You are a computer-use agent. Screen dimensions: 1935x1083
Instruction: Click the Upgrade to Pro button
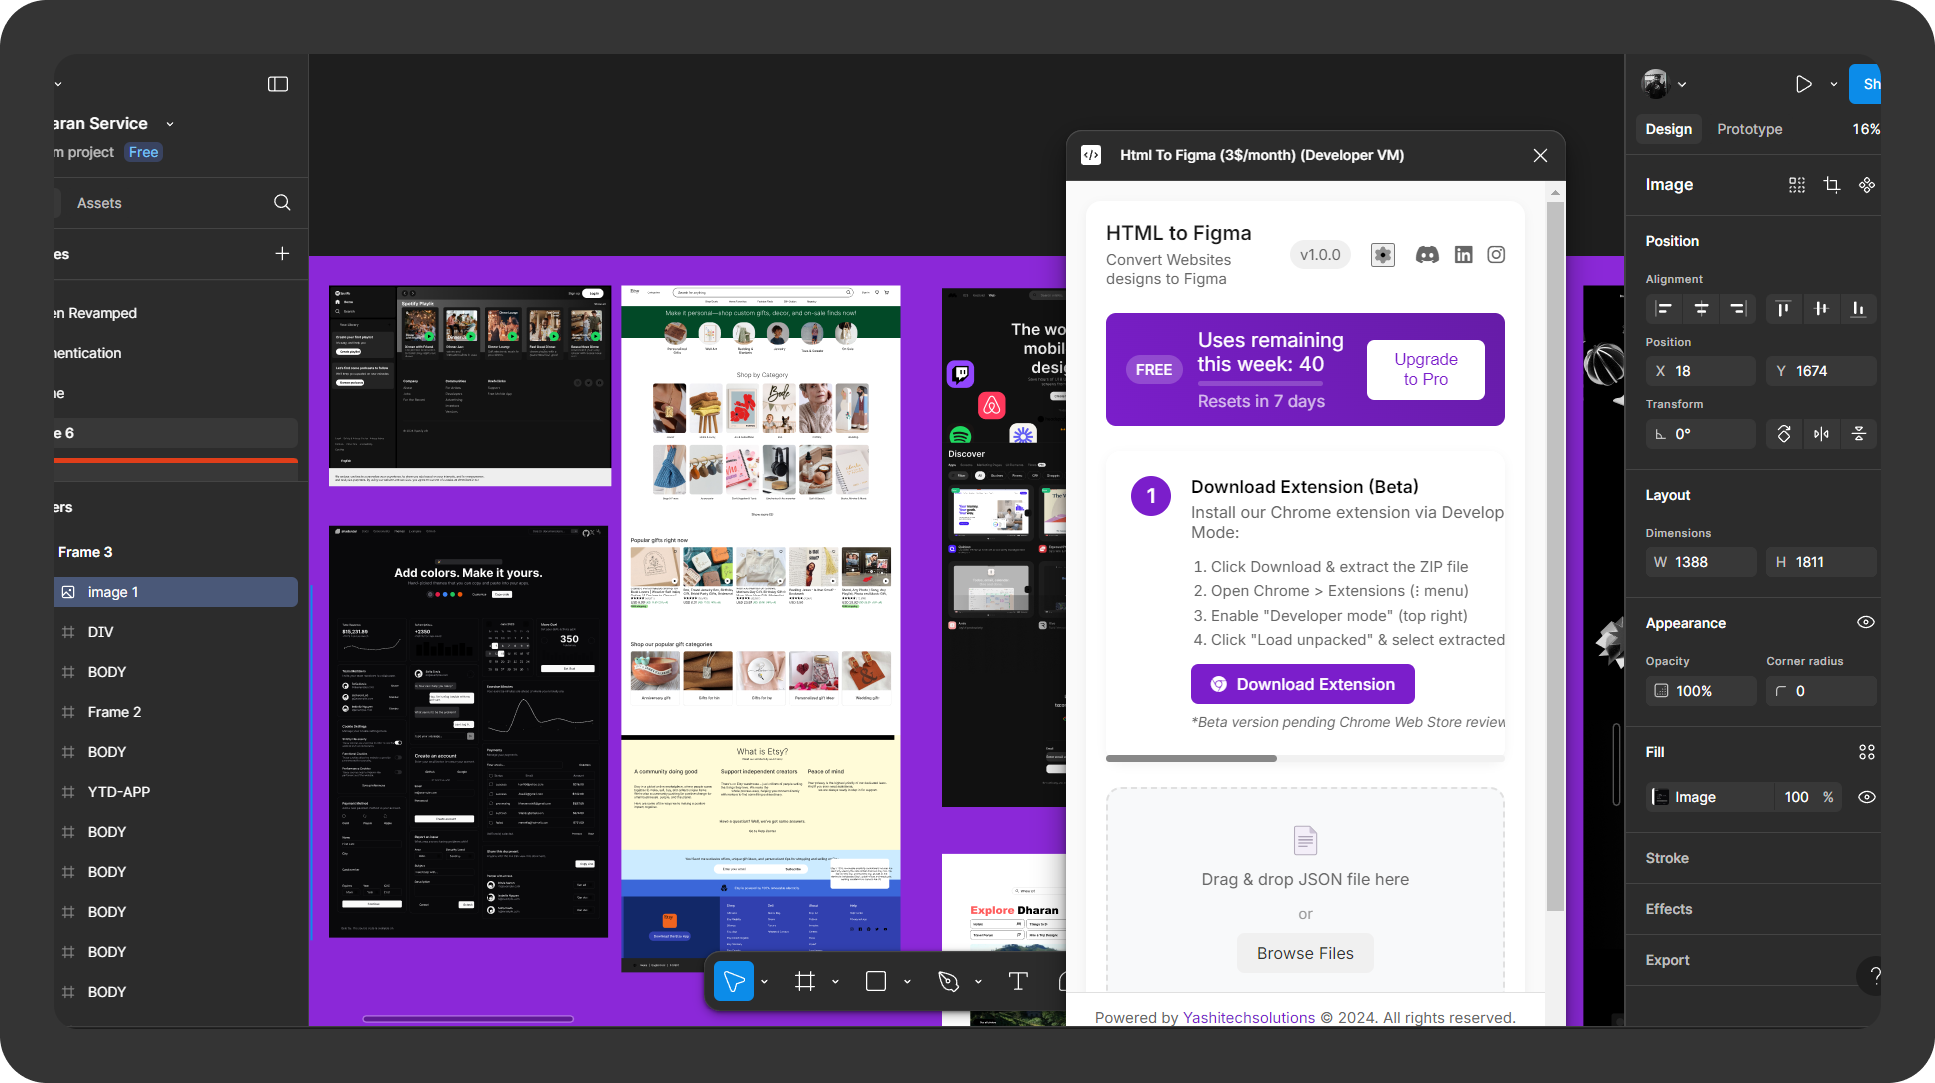click(x=1426, y=370)
